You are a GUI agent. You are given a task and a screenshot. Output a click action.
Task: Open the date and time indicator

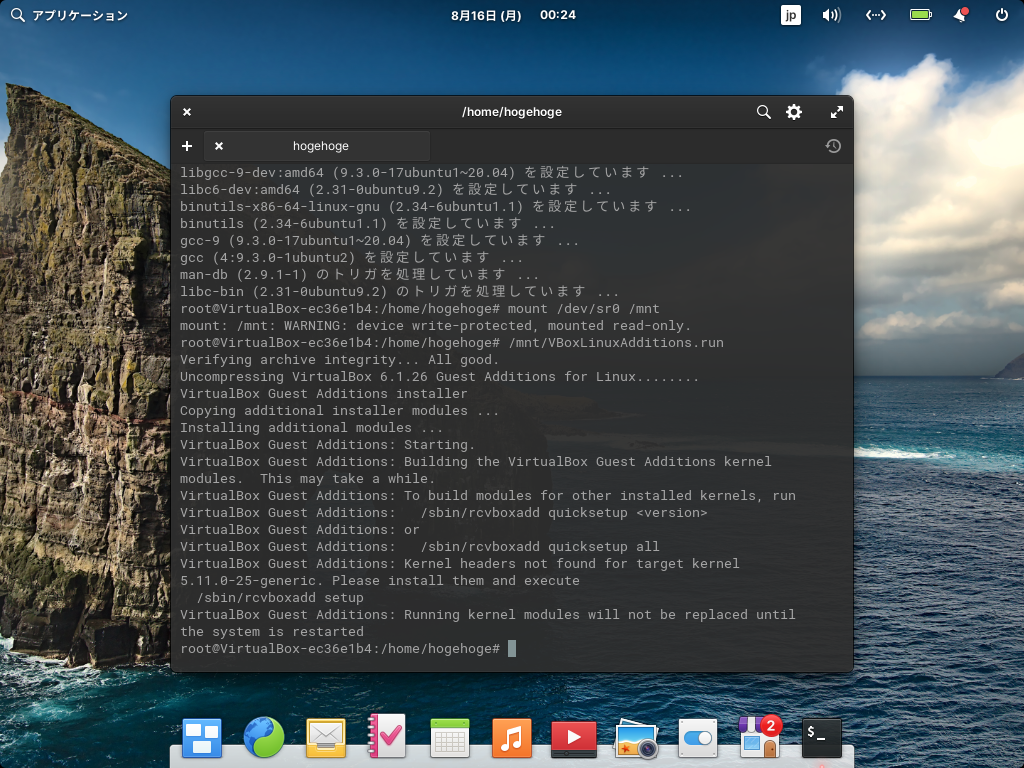coord(513,15)
